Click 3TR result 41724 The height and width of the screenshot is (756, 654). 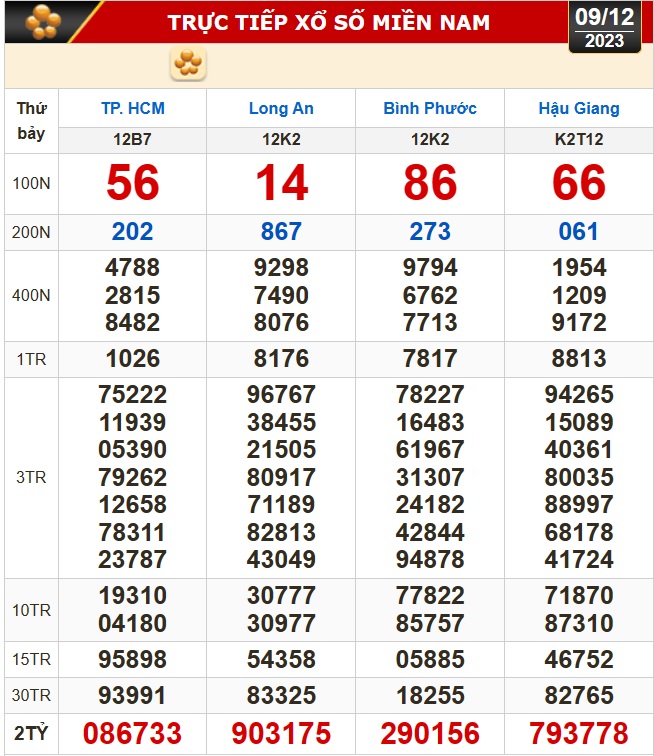point(579,559)
